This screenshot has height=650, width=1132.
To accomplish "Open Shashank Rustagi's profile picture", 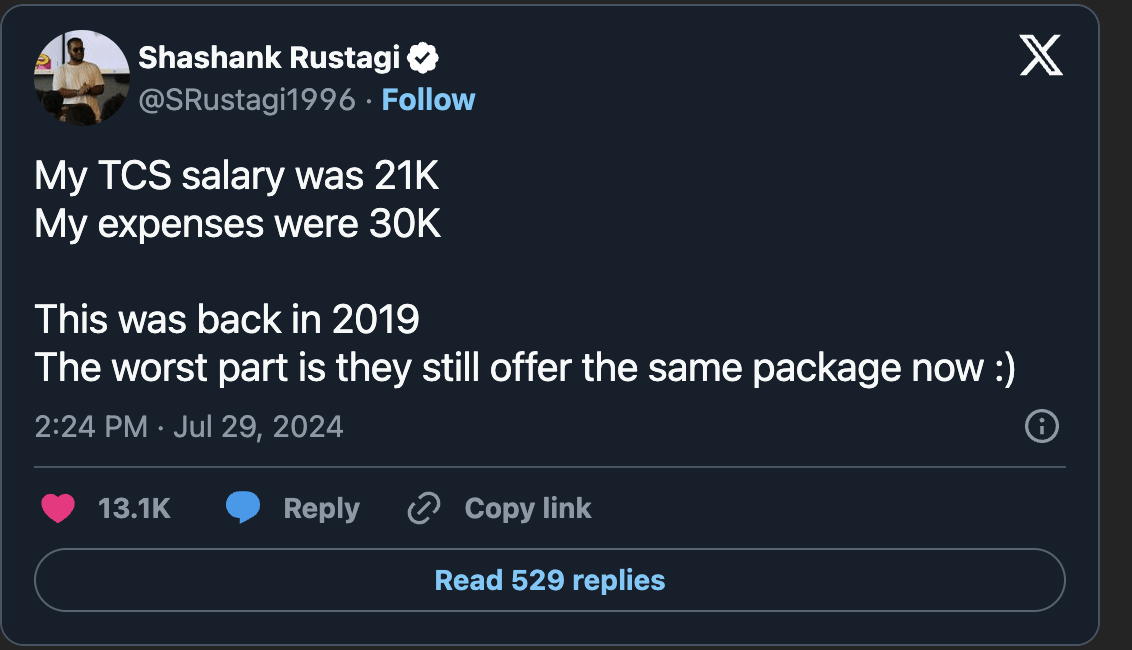I will [x=82, y=78].
